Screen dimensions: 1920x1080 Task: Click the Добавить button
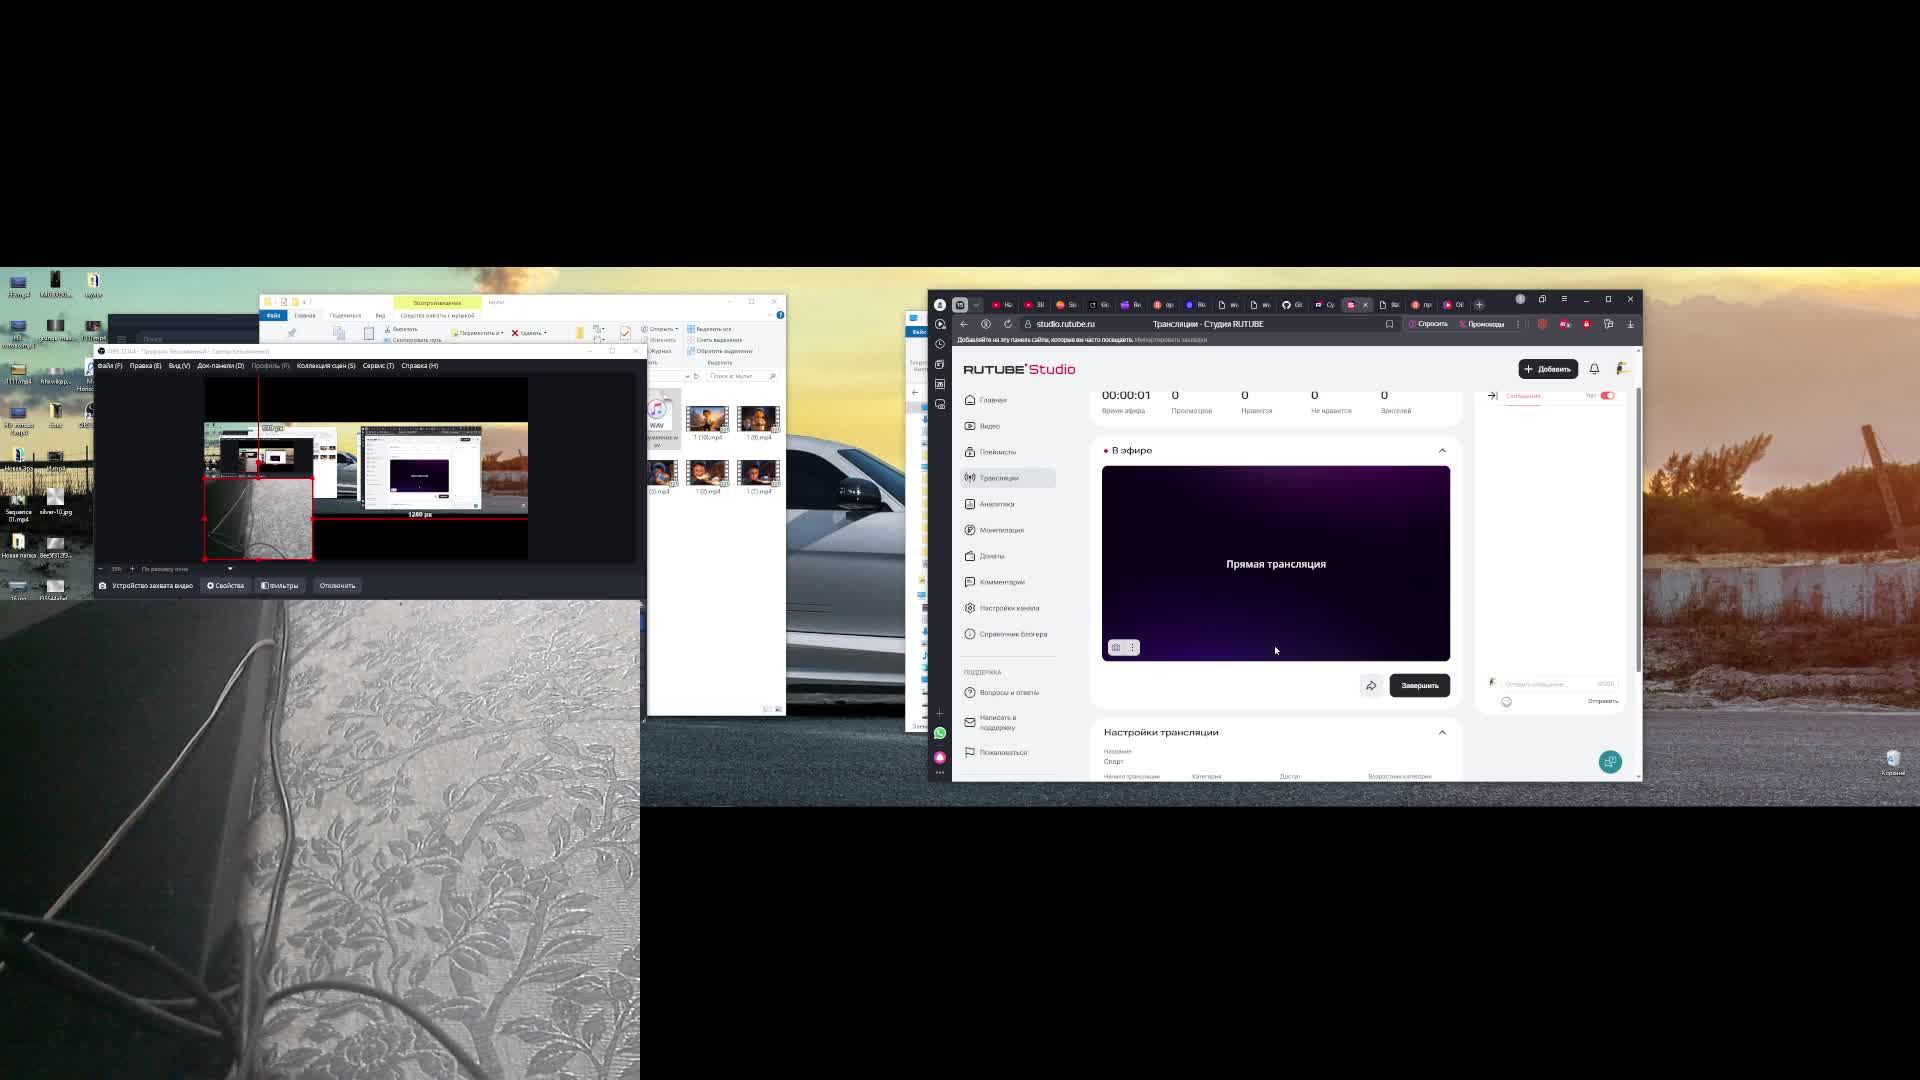[x=1547, y=369]
